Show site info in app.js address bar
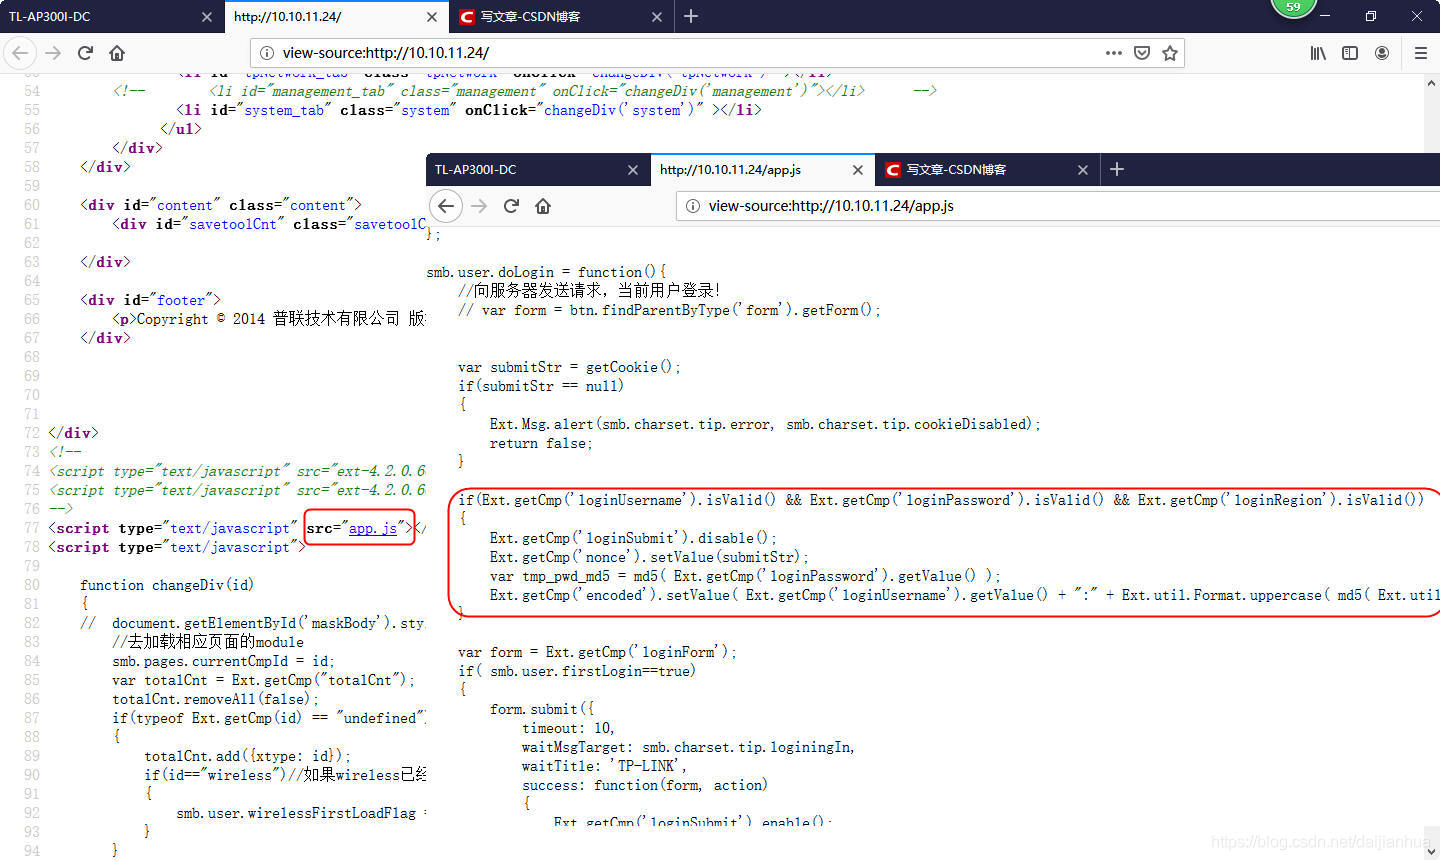The height and width of the screenshot is (860, 1440). (x=693, y=206)
